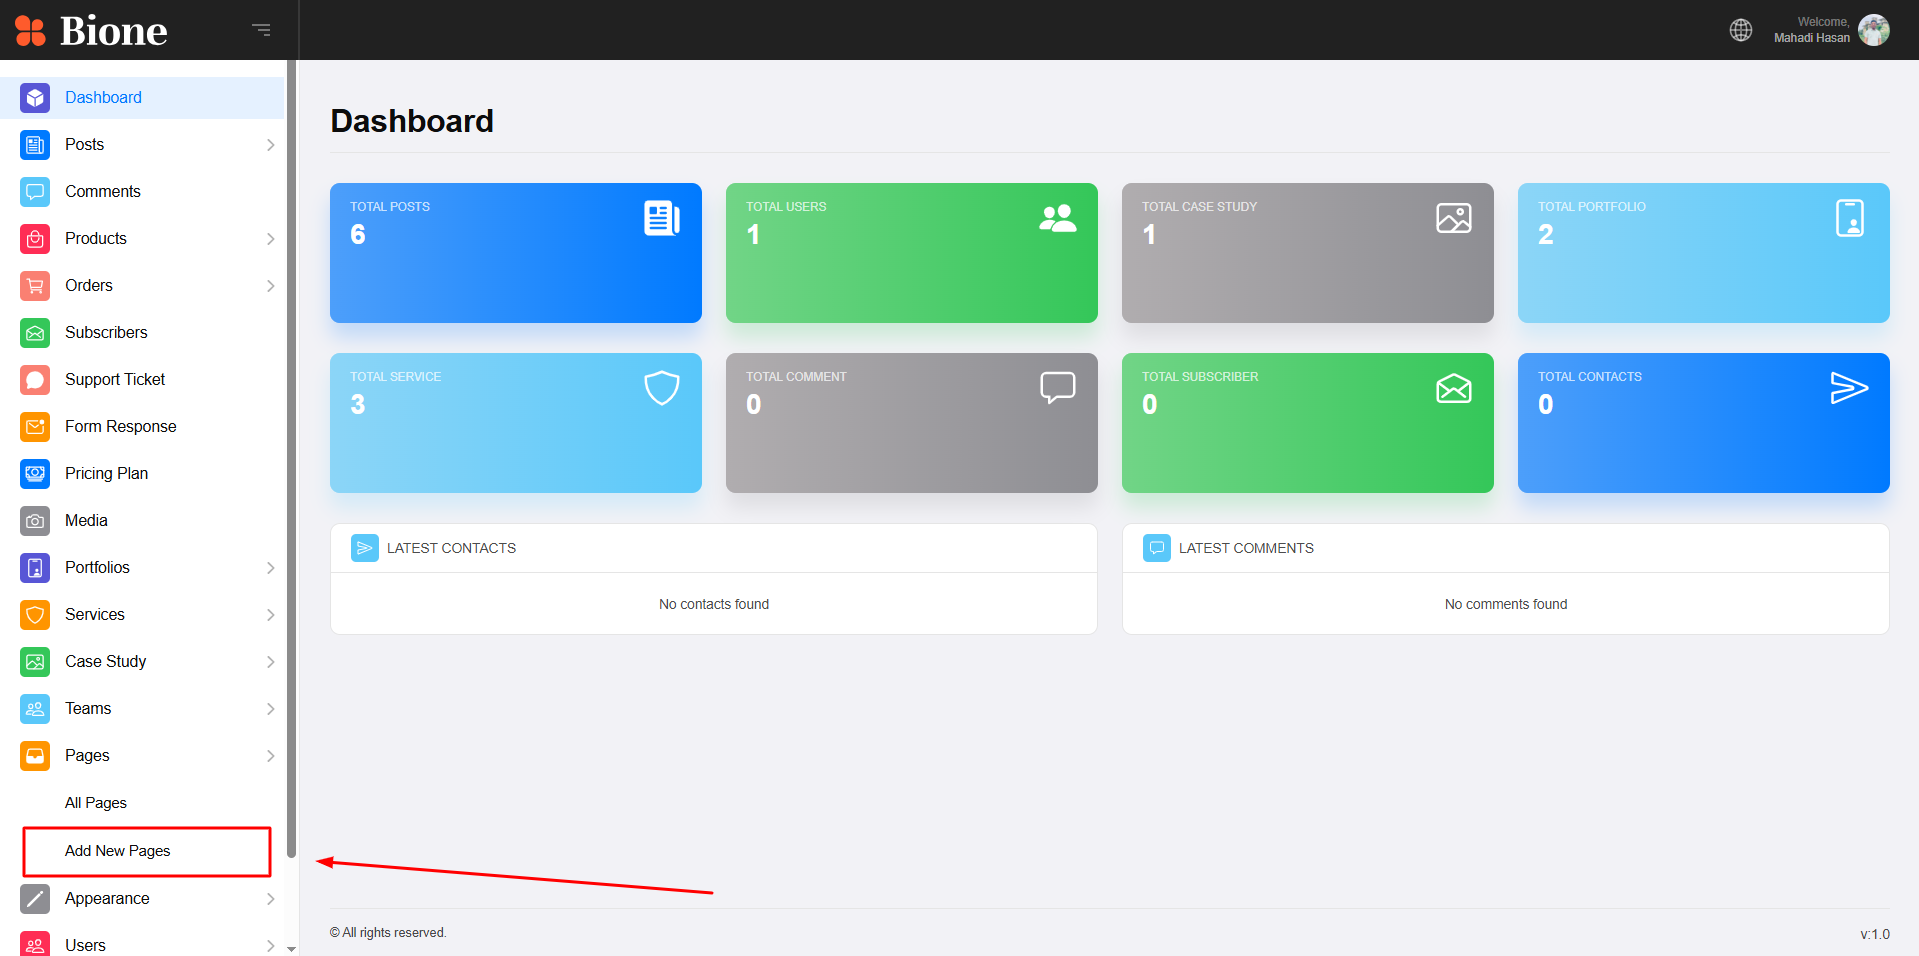Viewport: 1919px width, 956px height.
Task: Open the globe language icon
Action: tap(1741, 30)
